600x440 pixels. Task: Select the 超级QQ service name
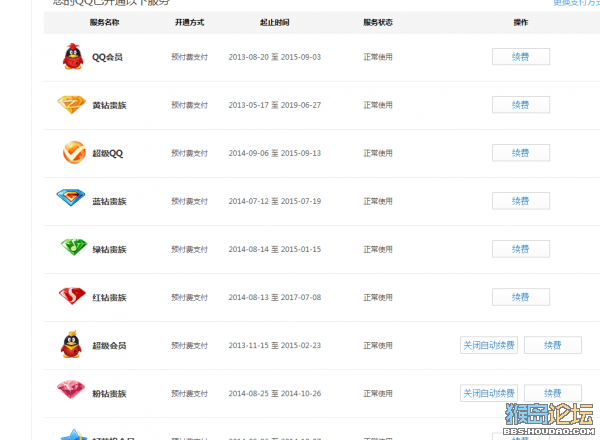[108, 153]
